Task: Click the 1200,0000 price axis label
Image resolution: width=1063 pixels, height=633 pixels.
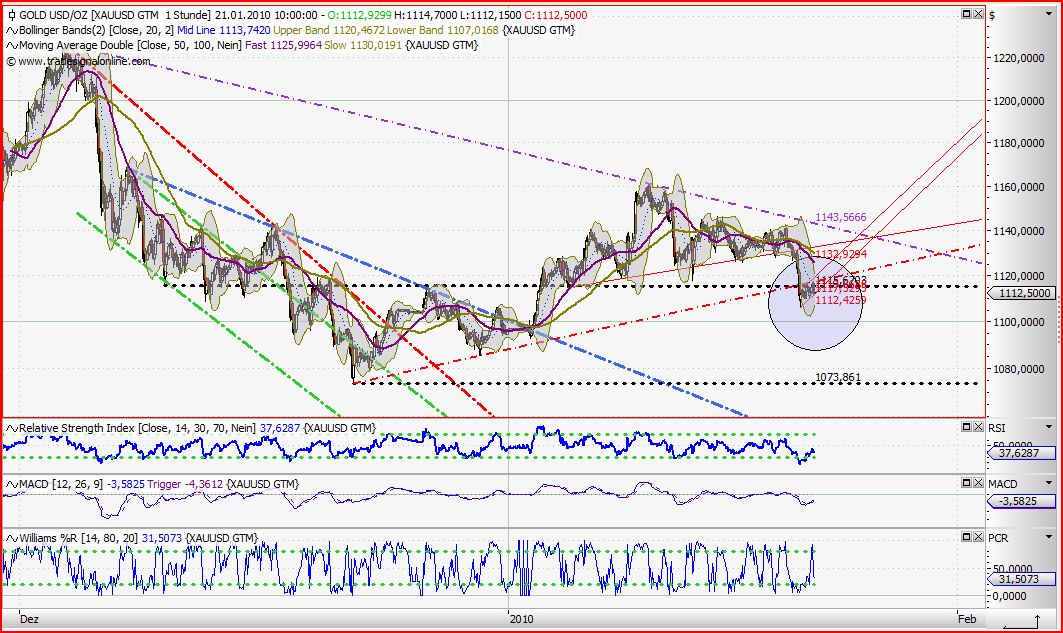Action: 1019,100
